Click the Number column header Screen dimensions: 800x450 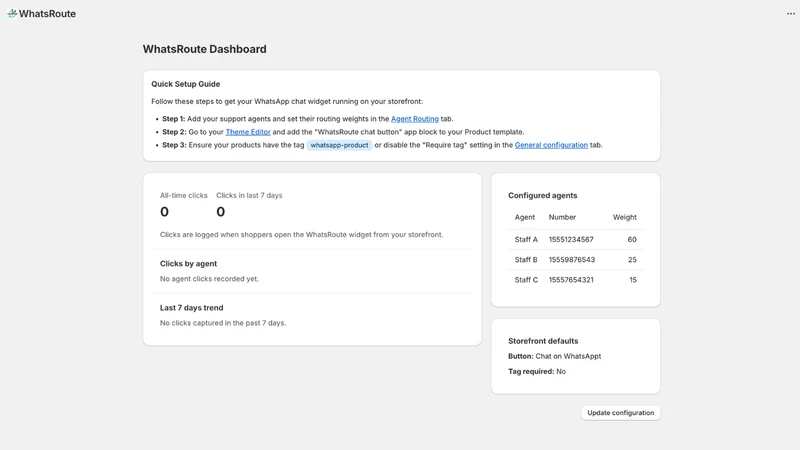coord(562,217)
